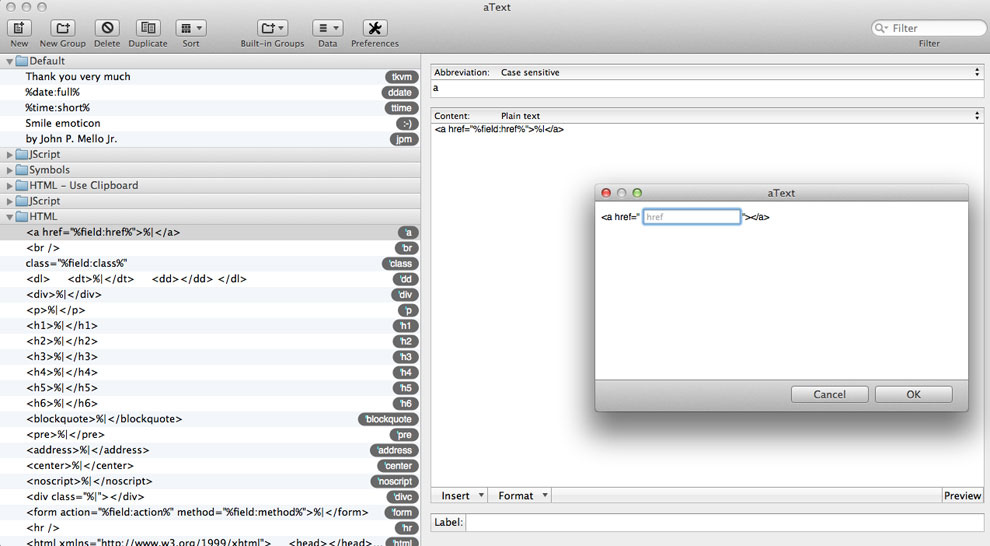
Task: Open the Format menu below content
Action: (x=520, y=496)
